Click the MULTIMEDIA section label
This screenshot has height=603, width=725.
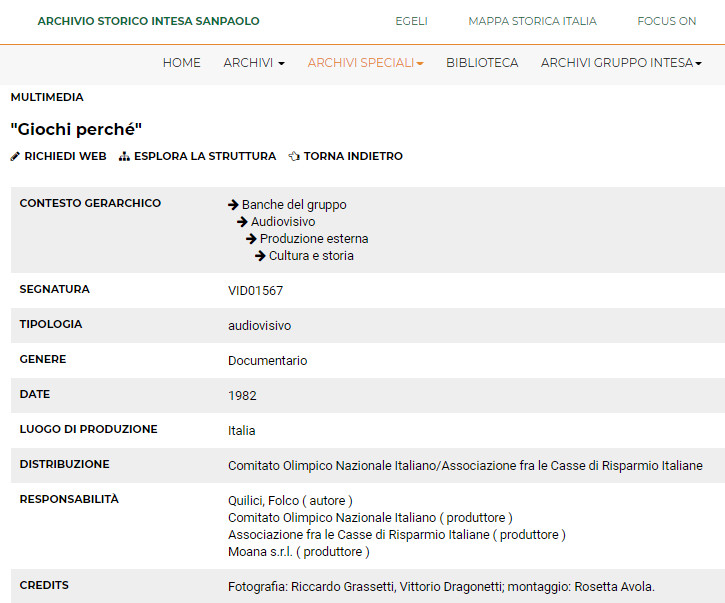(x=47, y=97)
